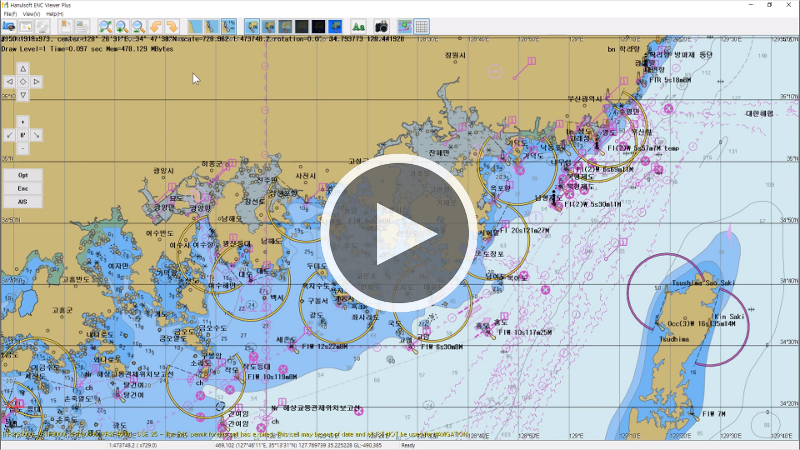800x450 pixels.
Task: Click the Opt options button
Action: (23, 175)
